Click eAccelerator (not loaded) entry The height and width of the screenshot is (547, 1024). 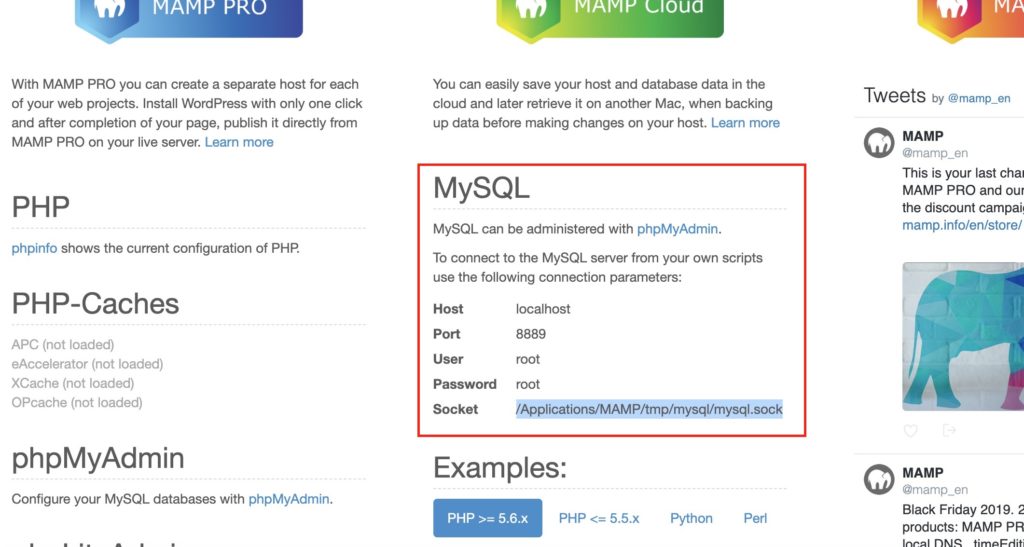tap(88, 364)
